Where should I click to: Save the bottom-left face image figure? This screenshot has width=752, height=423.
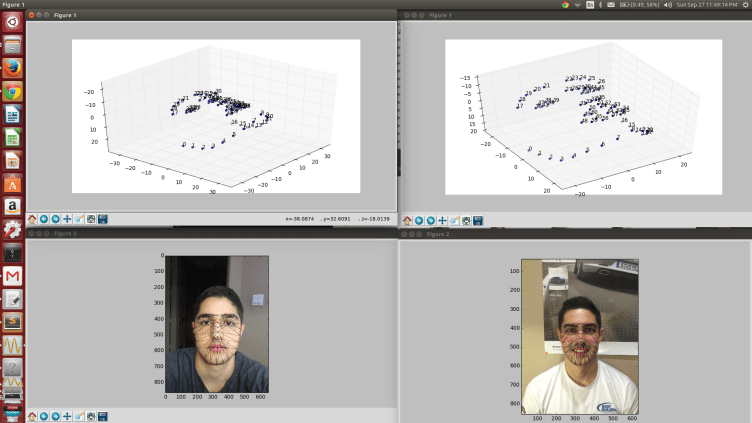[102, 415]
